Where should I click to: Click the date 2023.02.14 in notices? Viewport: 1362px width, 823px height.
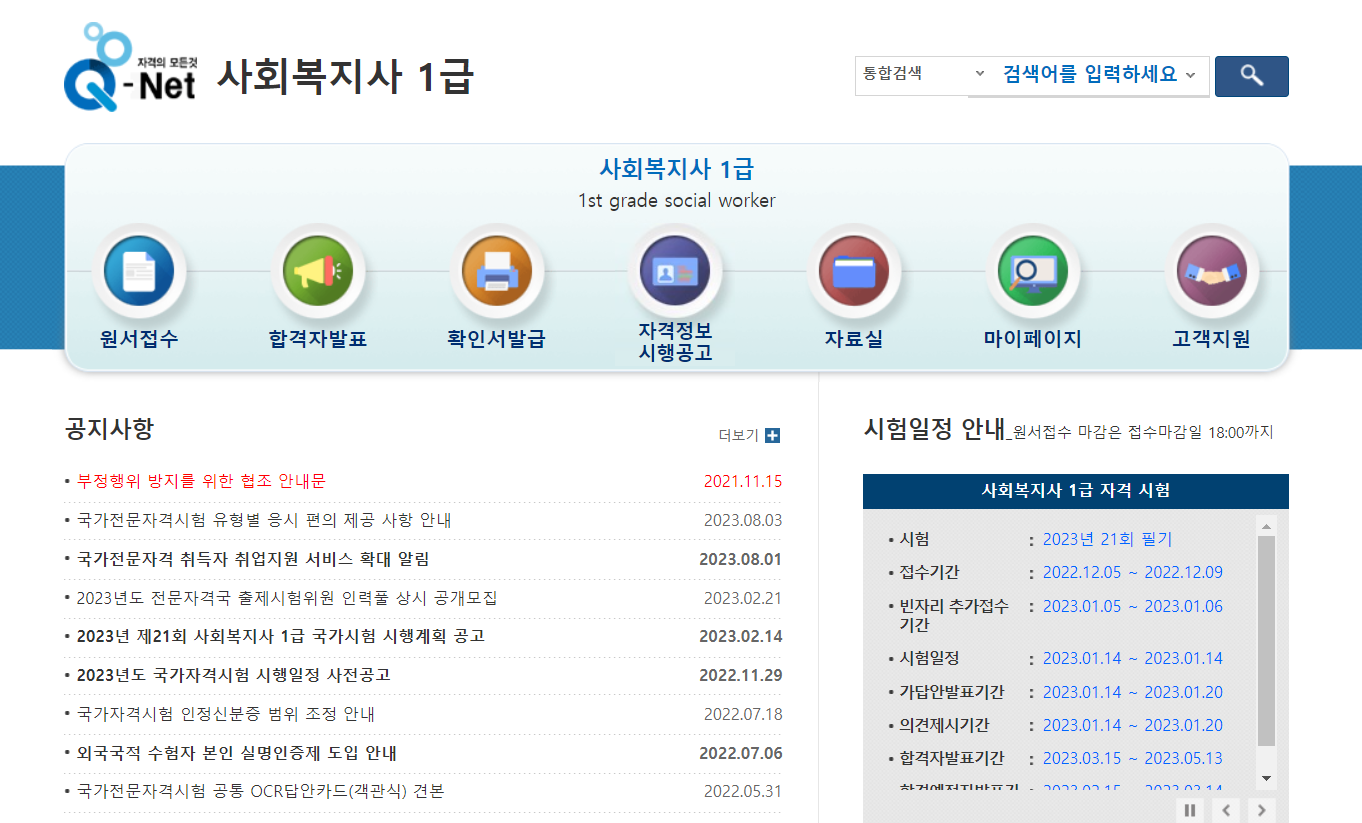click(741, 636)
